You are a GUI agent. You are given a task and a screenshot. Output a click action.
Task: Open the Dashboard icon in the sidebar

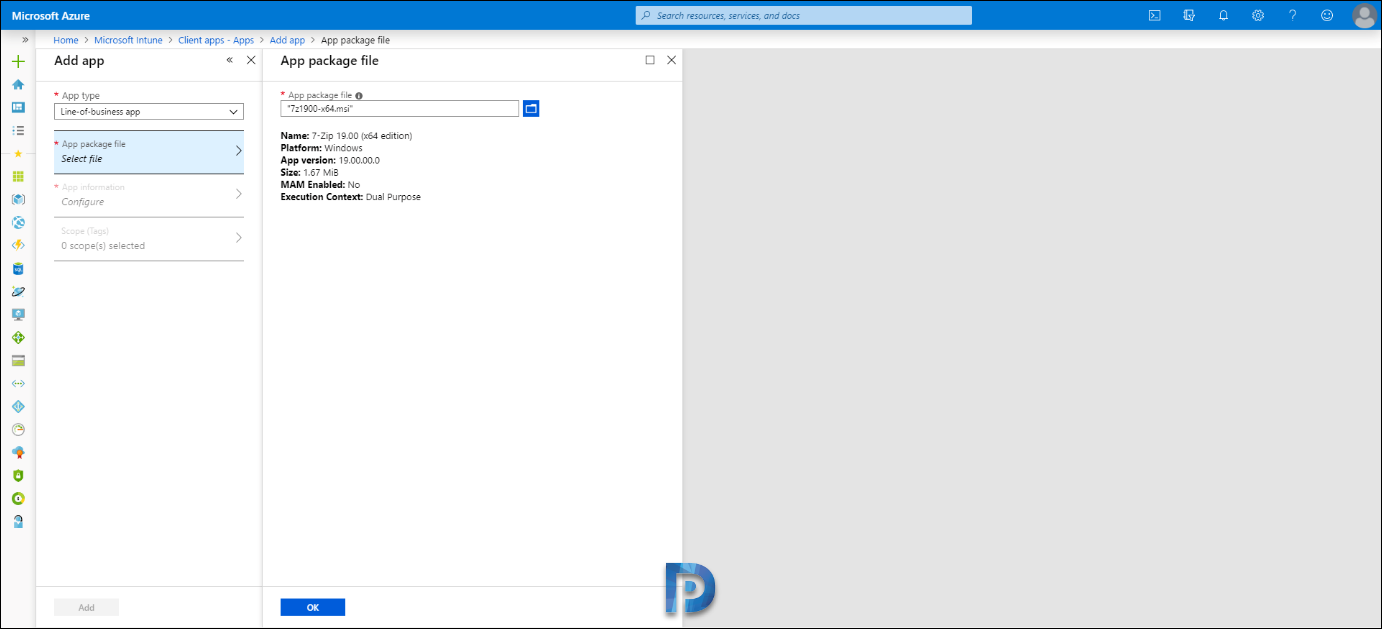(x=18, y=107)
